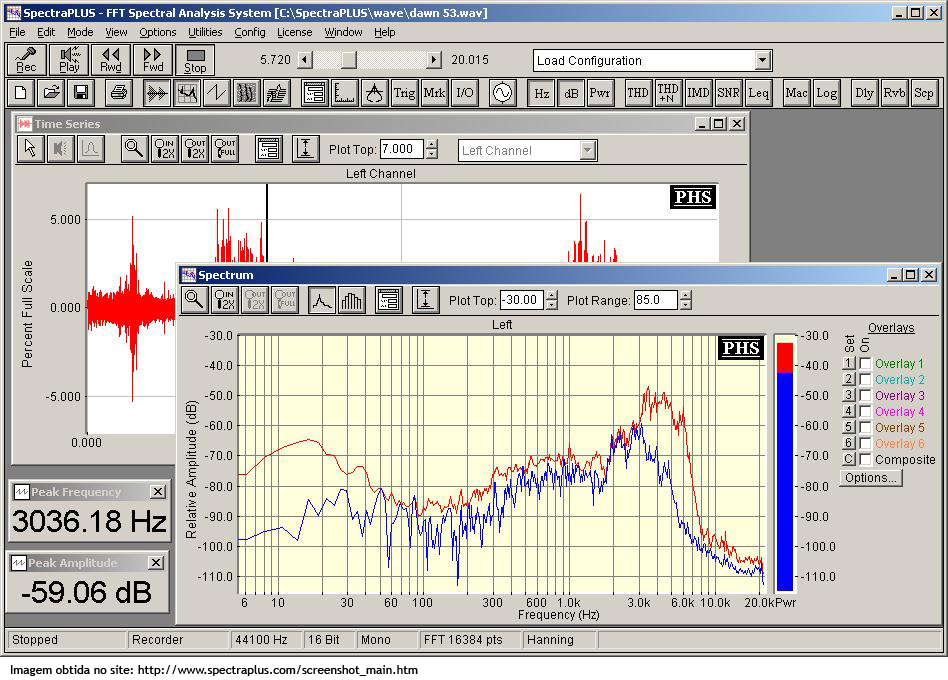Click Spectrum auto-scale vertical icon
948x680 pixels.
tap(426, 299)
